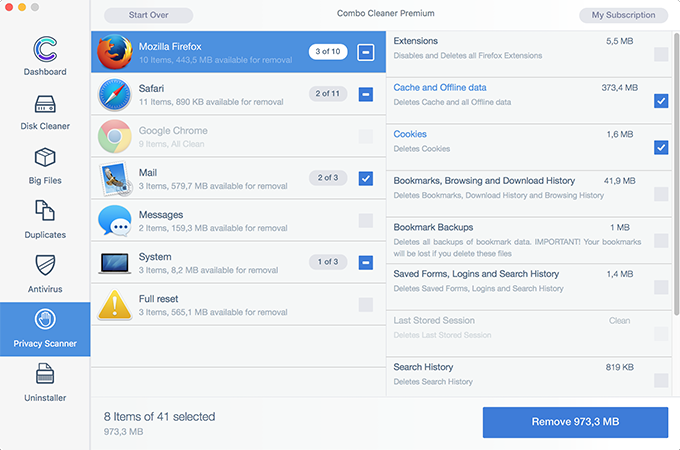Click the Bookmark Backups item title
The image size is (680, 450).
pos(433,227)
